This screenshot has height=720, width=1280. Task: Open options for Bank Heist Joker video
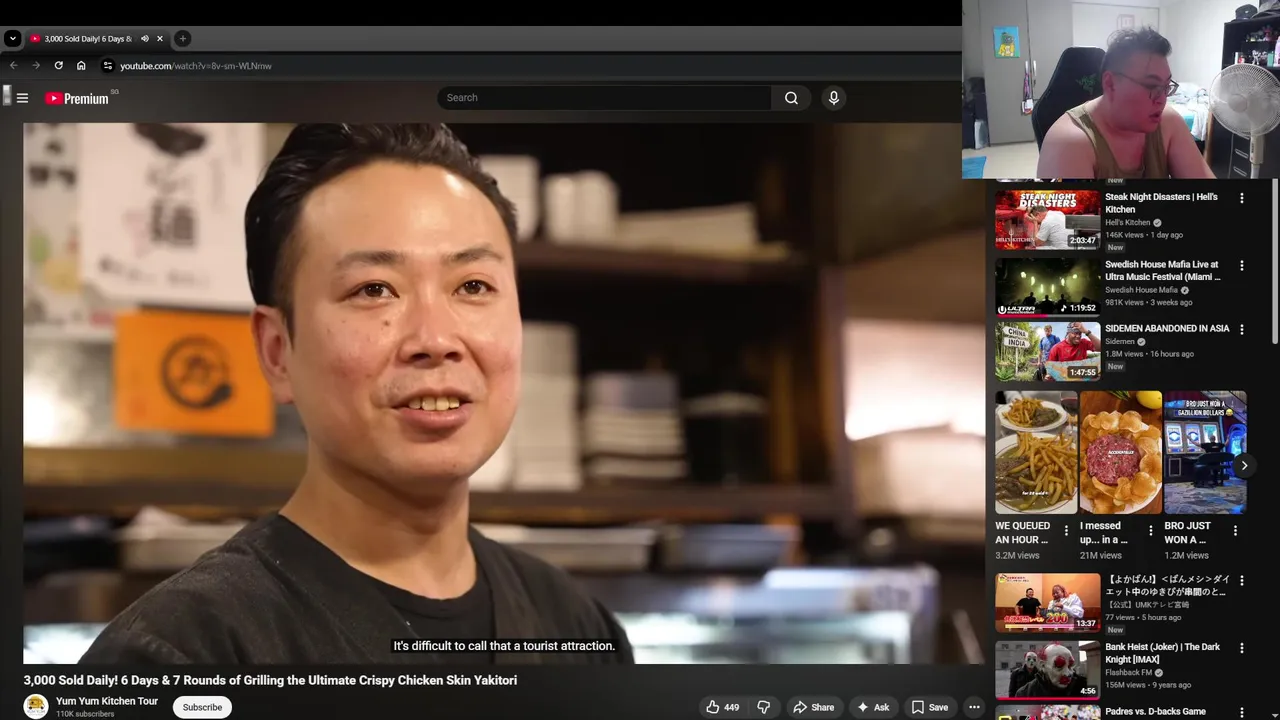coord(1242,648)
